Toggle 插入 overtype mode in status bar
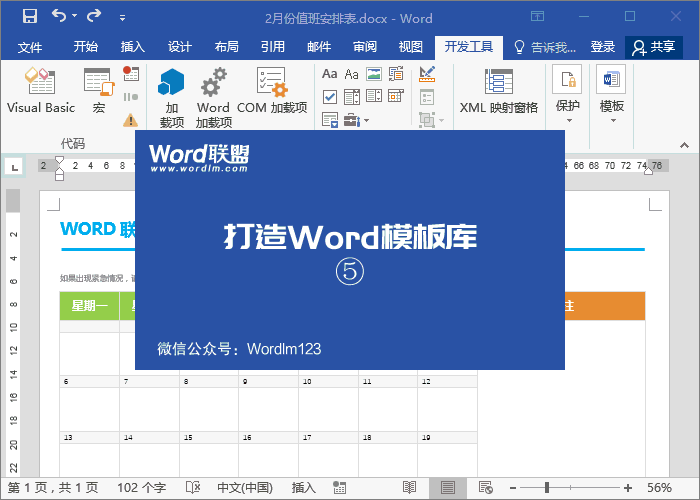This screenshot has height=500, width=700. click(x=304, y=488)
